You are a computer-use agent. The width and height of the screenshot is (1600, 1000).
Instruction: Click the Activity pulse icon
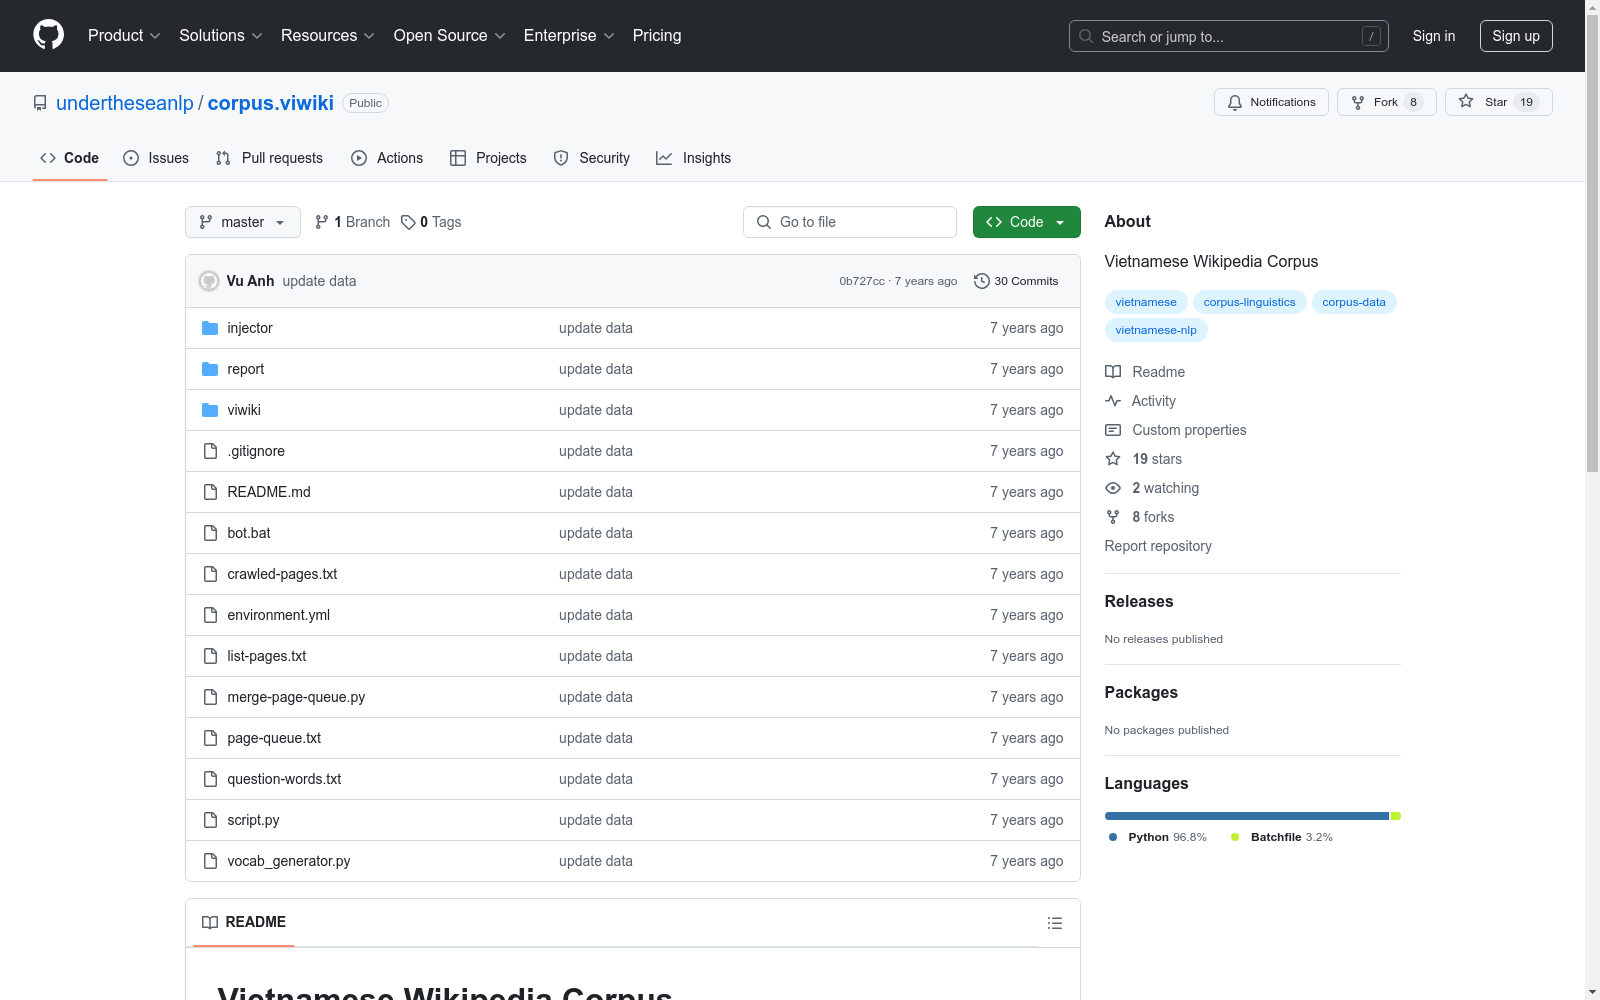coord(1113,401)
